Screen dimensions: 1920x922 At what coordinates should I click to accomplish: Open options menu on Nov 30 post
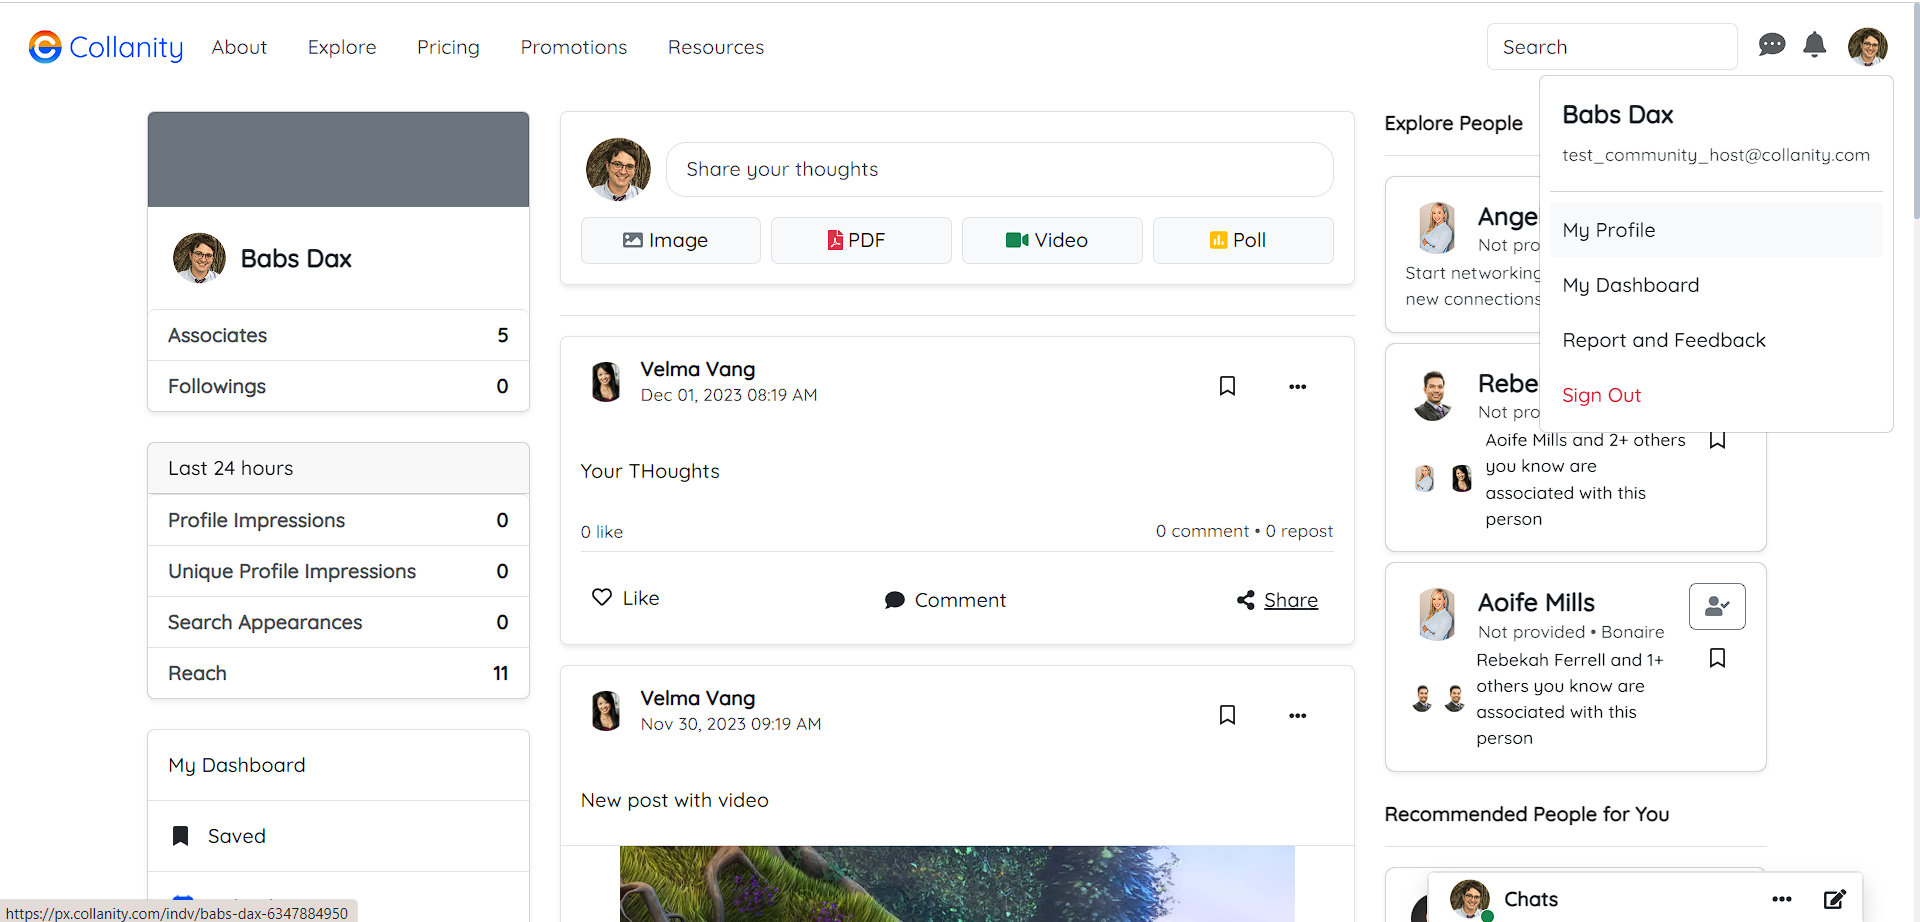coord(1297,716)
